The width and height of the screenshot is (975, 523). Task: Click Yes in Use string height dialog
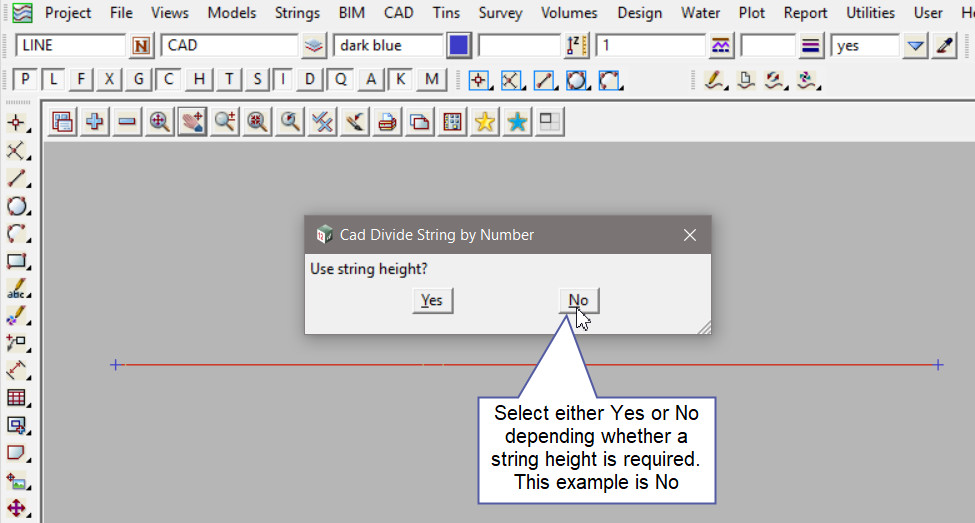432,300
